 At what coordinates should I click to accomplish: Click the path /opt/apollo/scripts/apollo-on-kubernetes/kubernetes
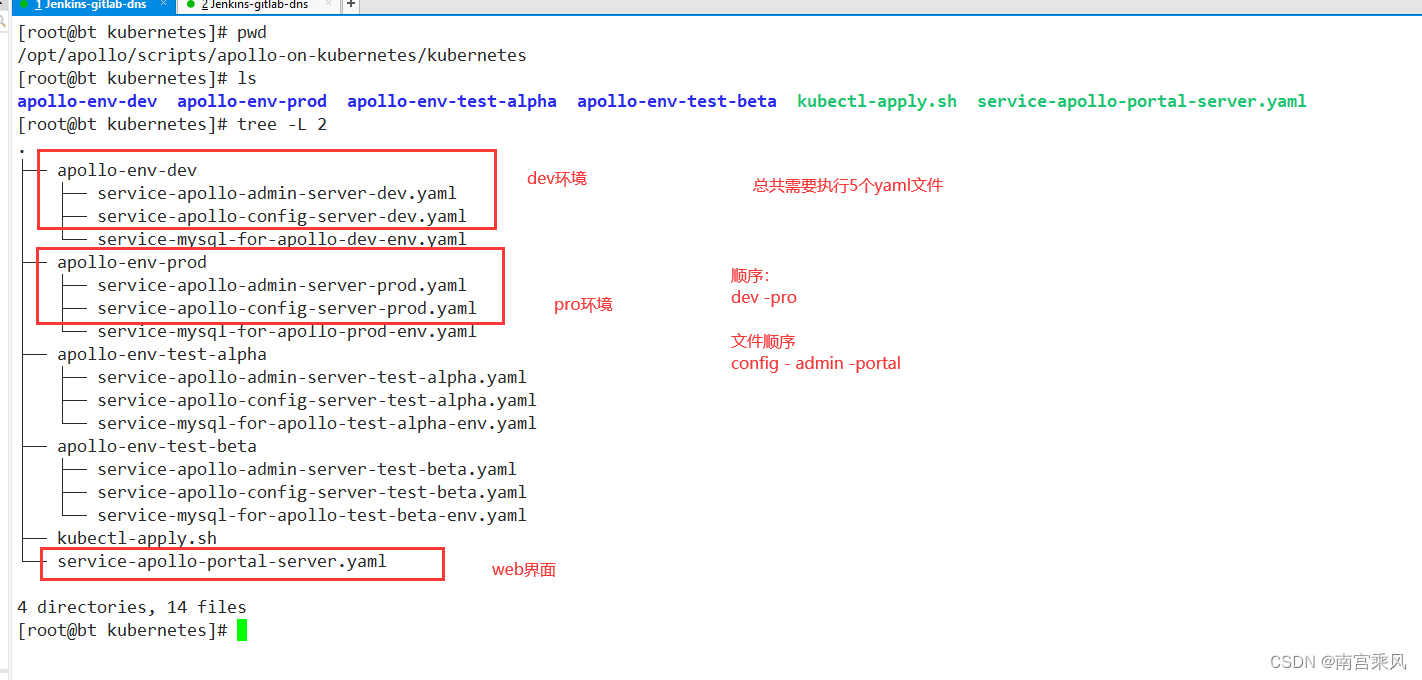point(272,55)
